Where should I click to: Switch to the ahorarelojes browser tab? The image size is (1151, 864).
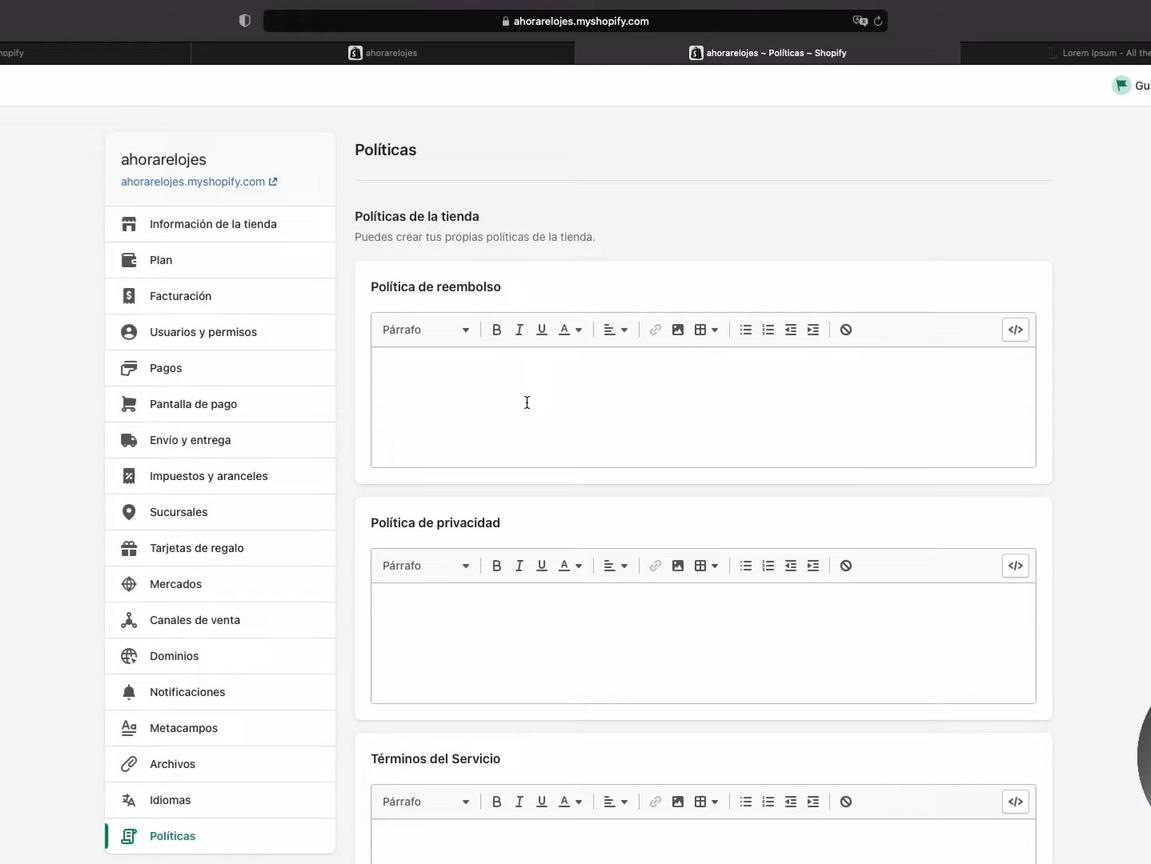pos(382,53)
